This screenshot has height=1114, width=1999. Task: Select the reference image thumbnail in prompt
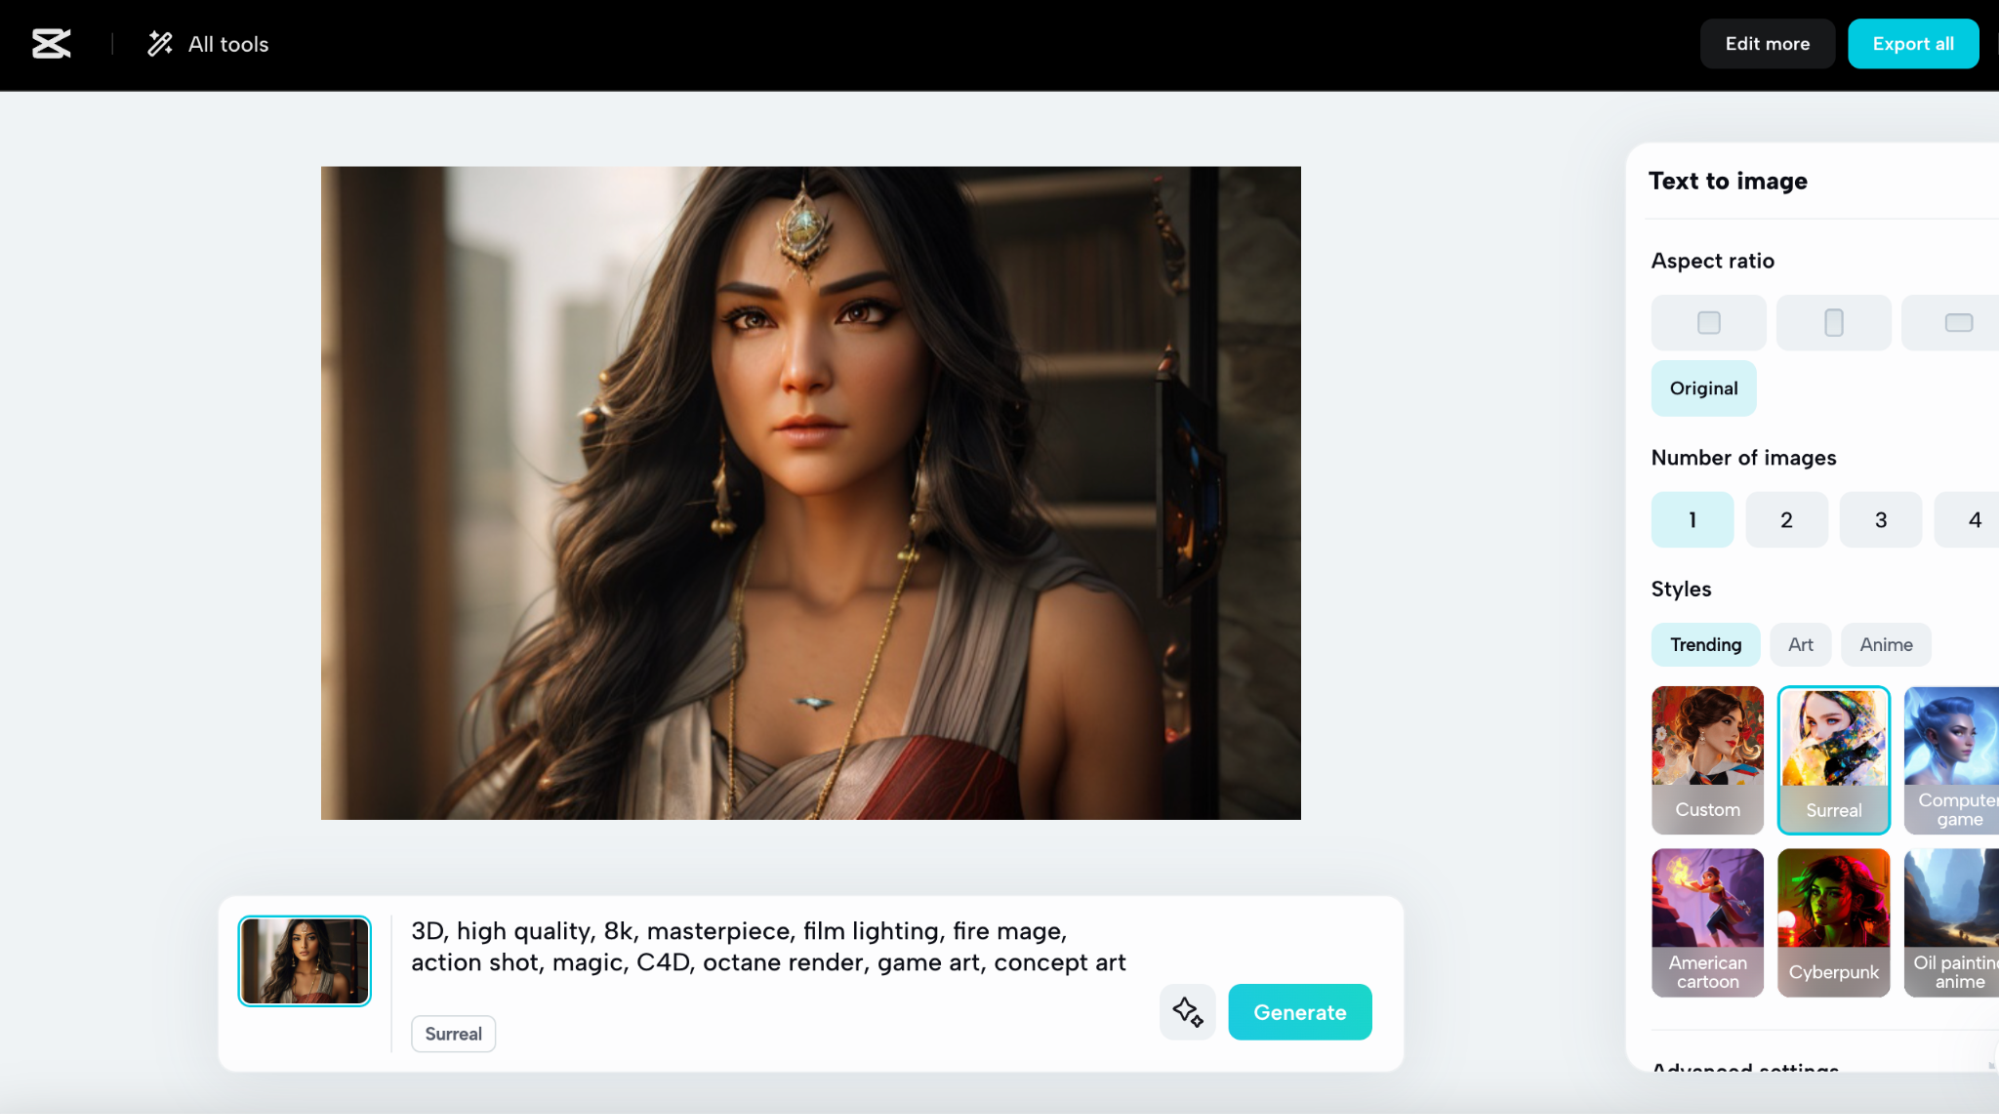[x=304, y=961]
